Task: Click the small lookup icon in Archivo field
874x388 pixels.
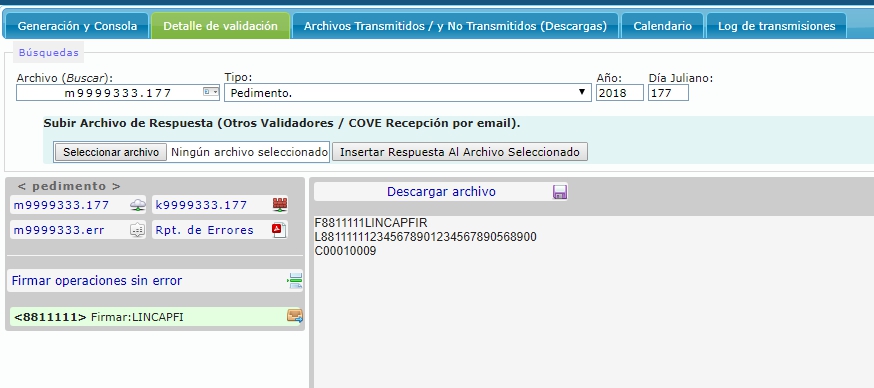Action: [x=211, y=92]
